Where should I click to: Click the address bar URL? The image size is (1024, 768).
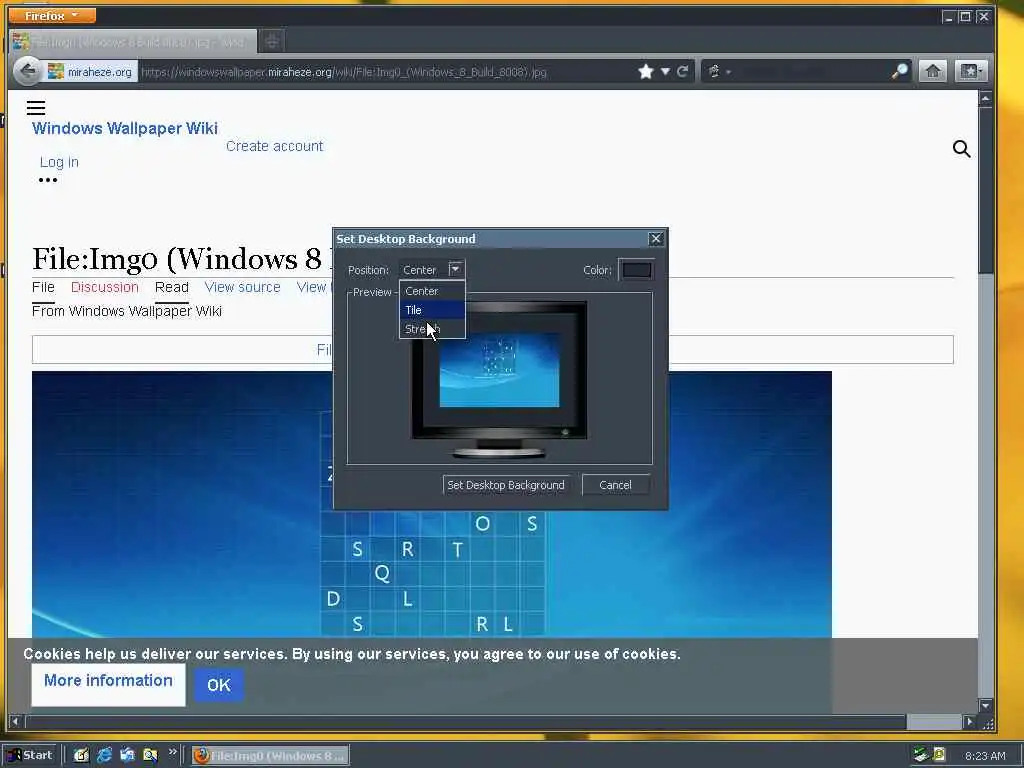pos(344,72)
